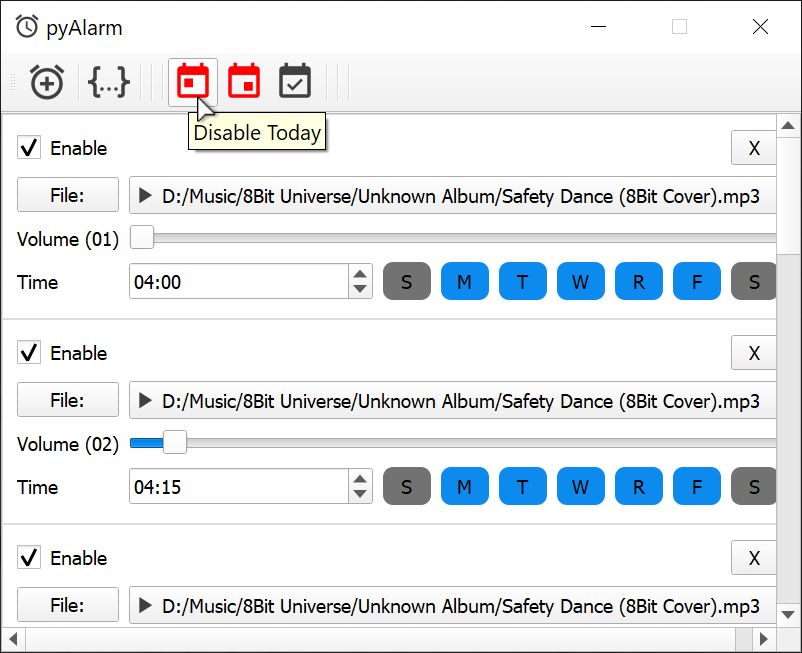This screenshot has width=802, height=653.
Task: Click the red calendar icon right of Disable Today
Action: 244,82
